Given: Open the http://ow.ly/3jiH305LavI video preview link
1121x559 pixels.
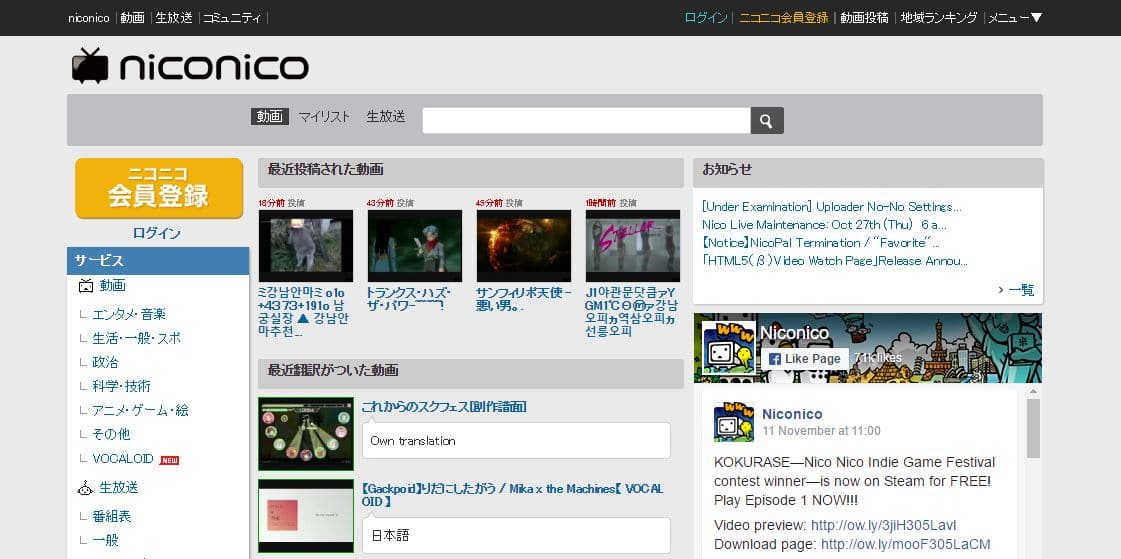Looking at the screenshot, I should (x=883, y=525).
